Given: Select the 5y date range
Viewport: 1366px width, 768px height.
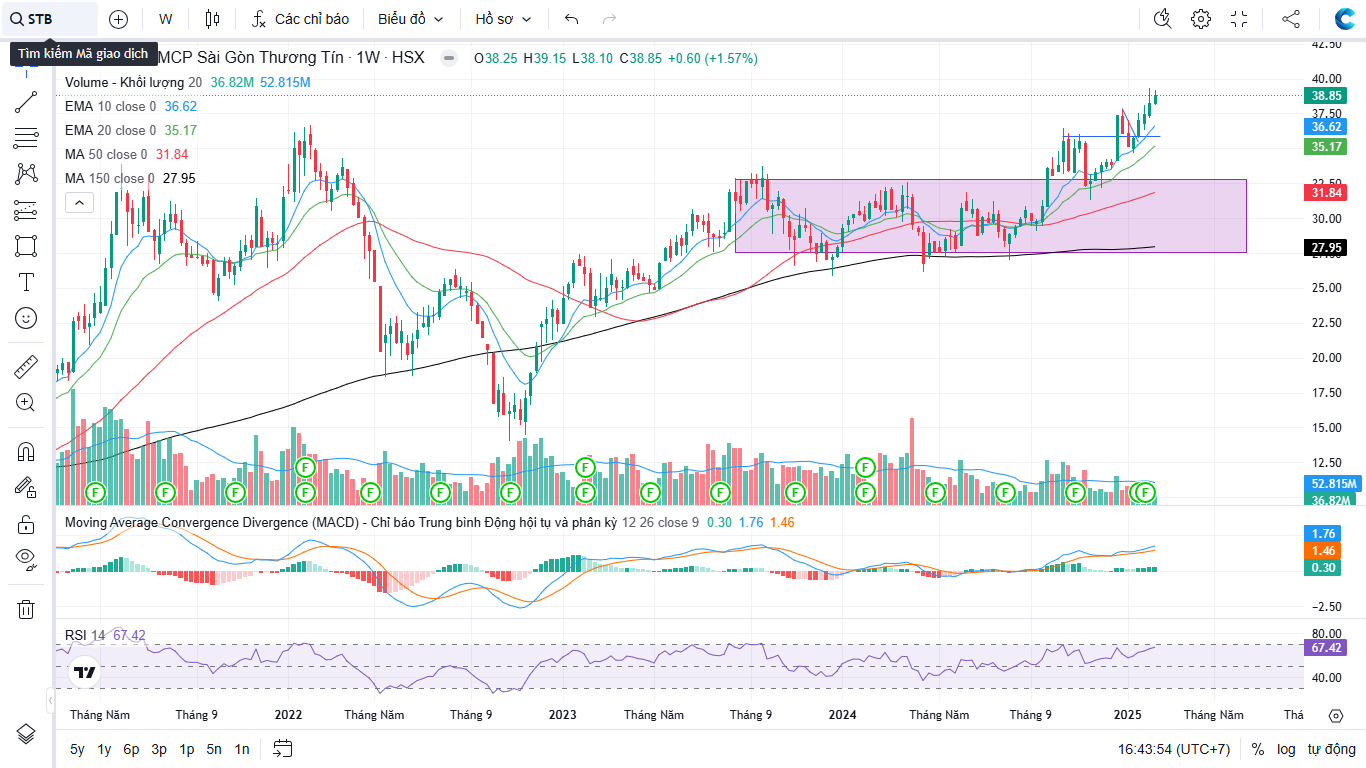Looking at the screenshot, I should click(77, 749).
